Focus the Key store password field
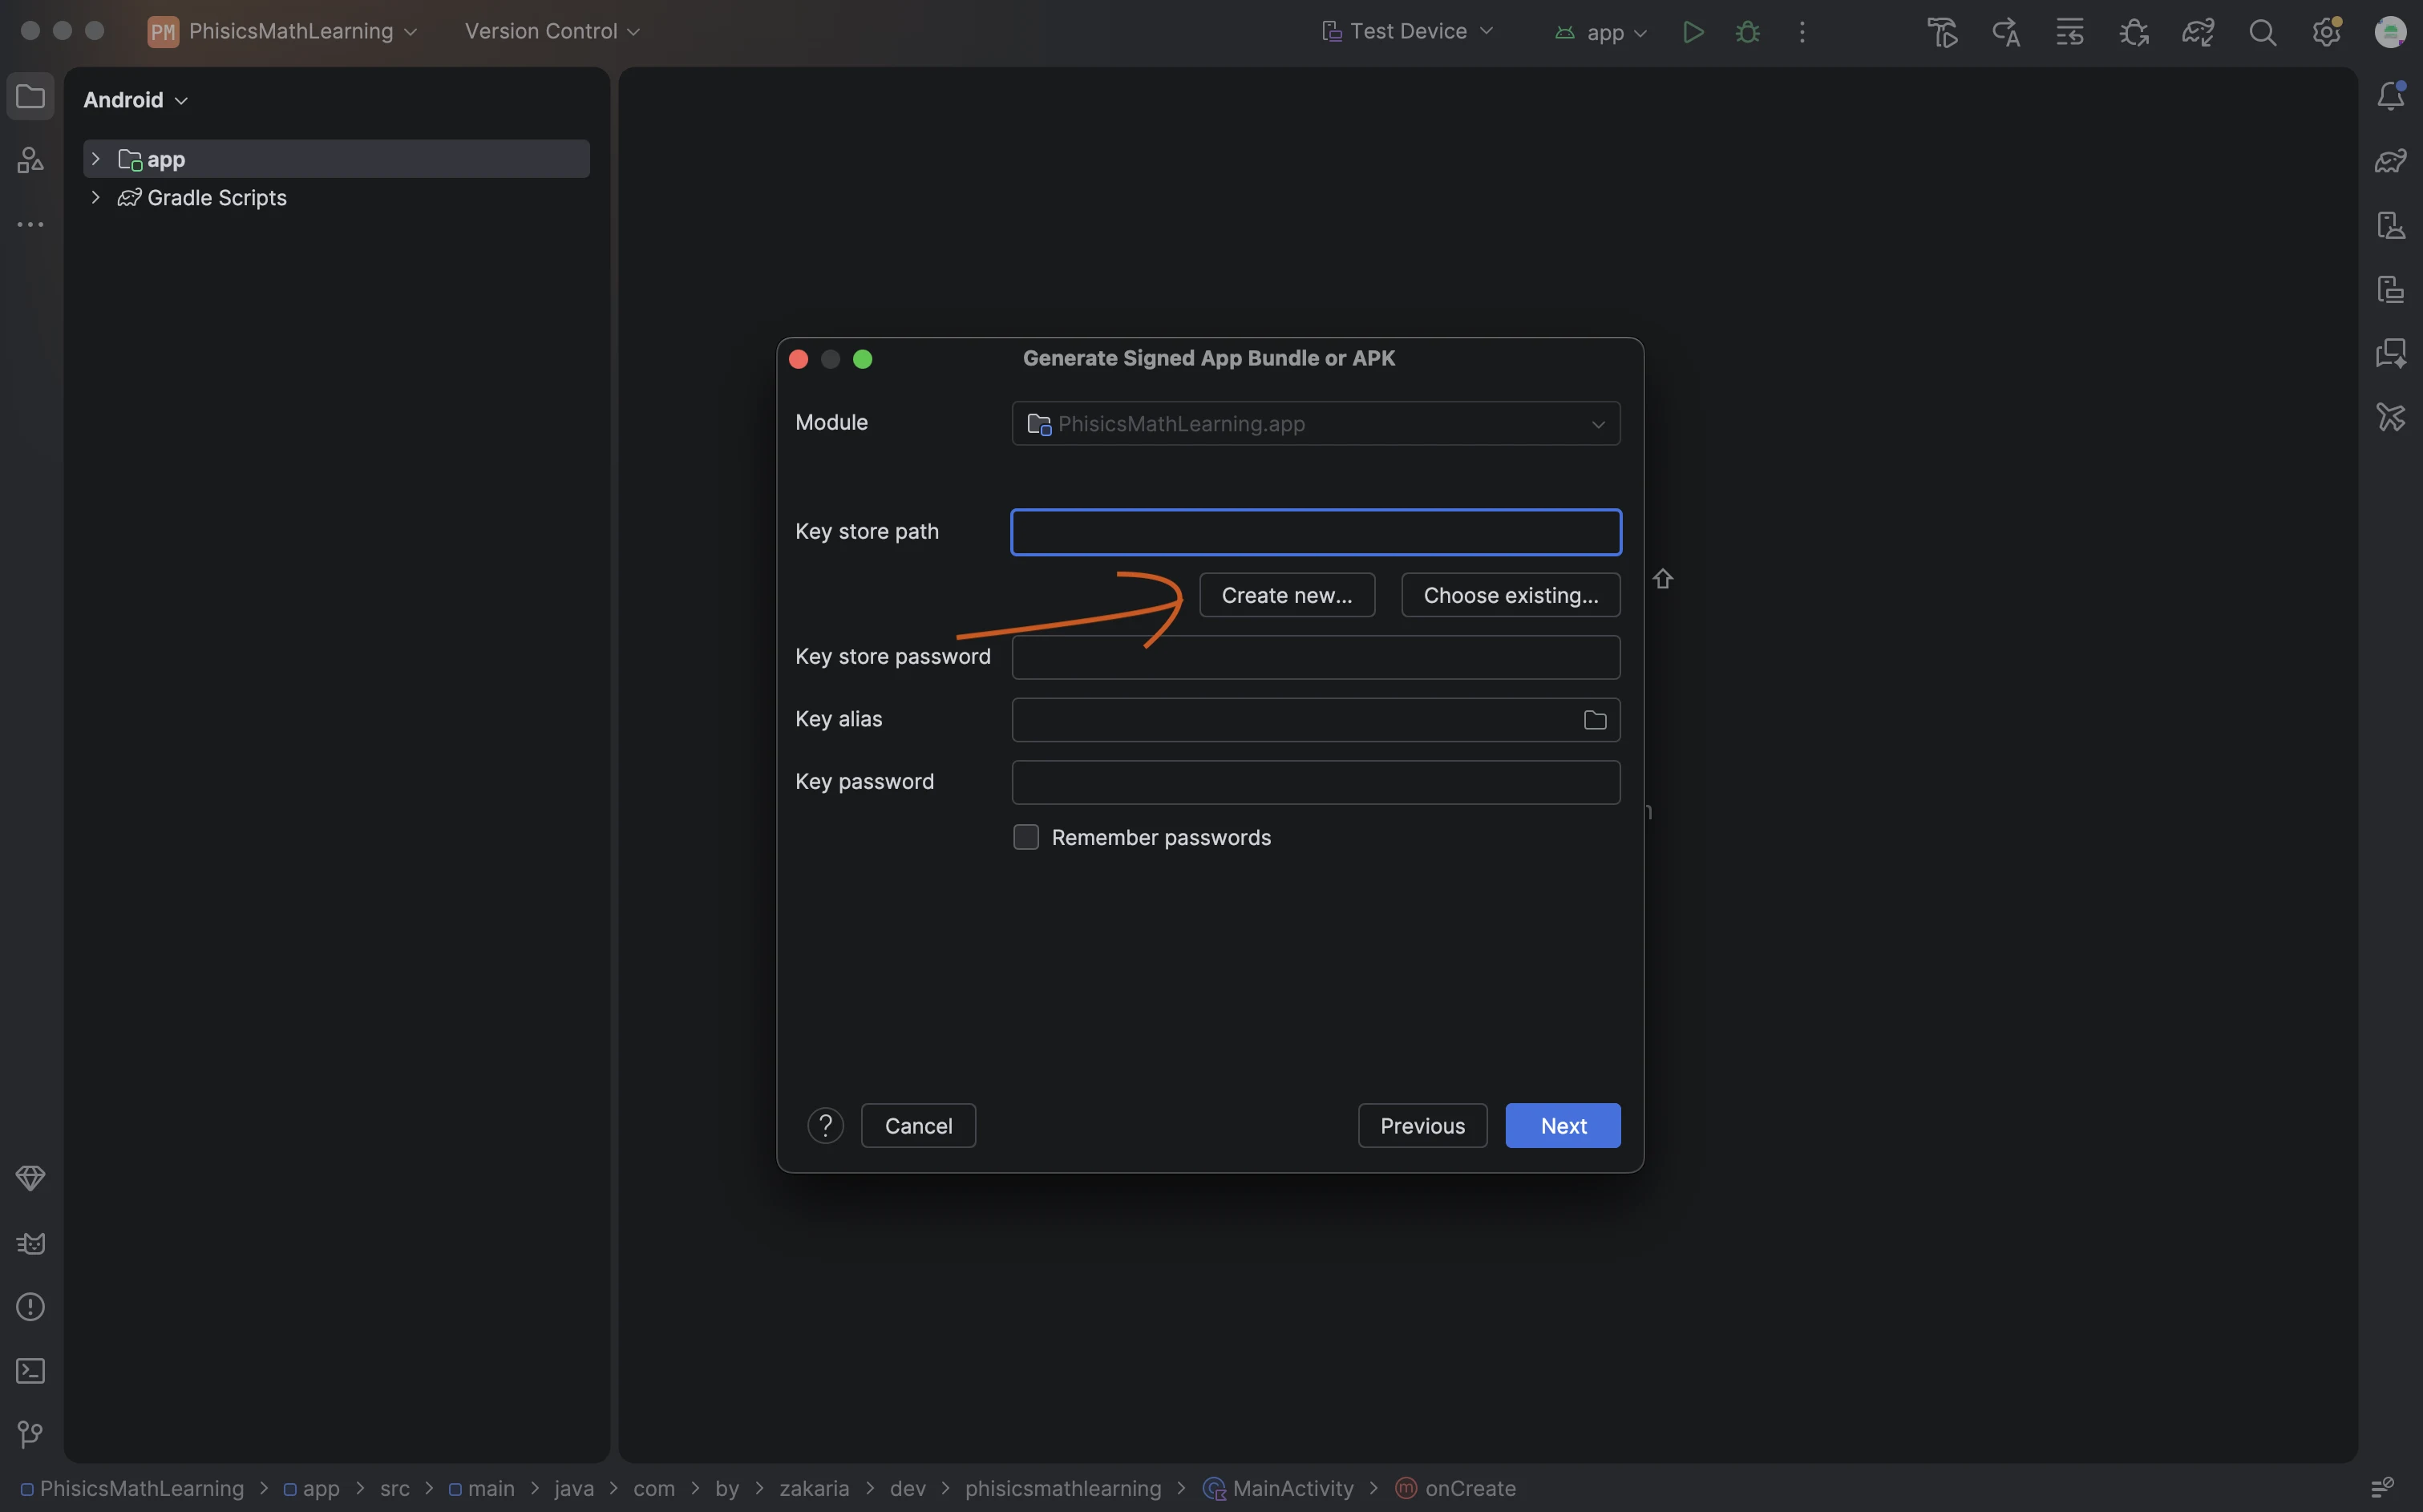This screenshot has width=2423, height=1512. (x=1315, y=657)
